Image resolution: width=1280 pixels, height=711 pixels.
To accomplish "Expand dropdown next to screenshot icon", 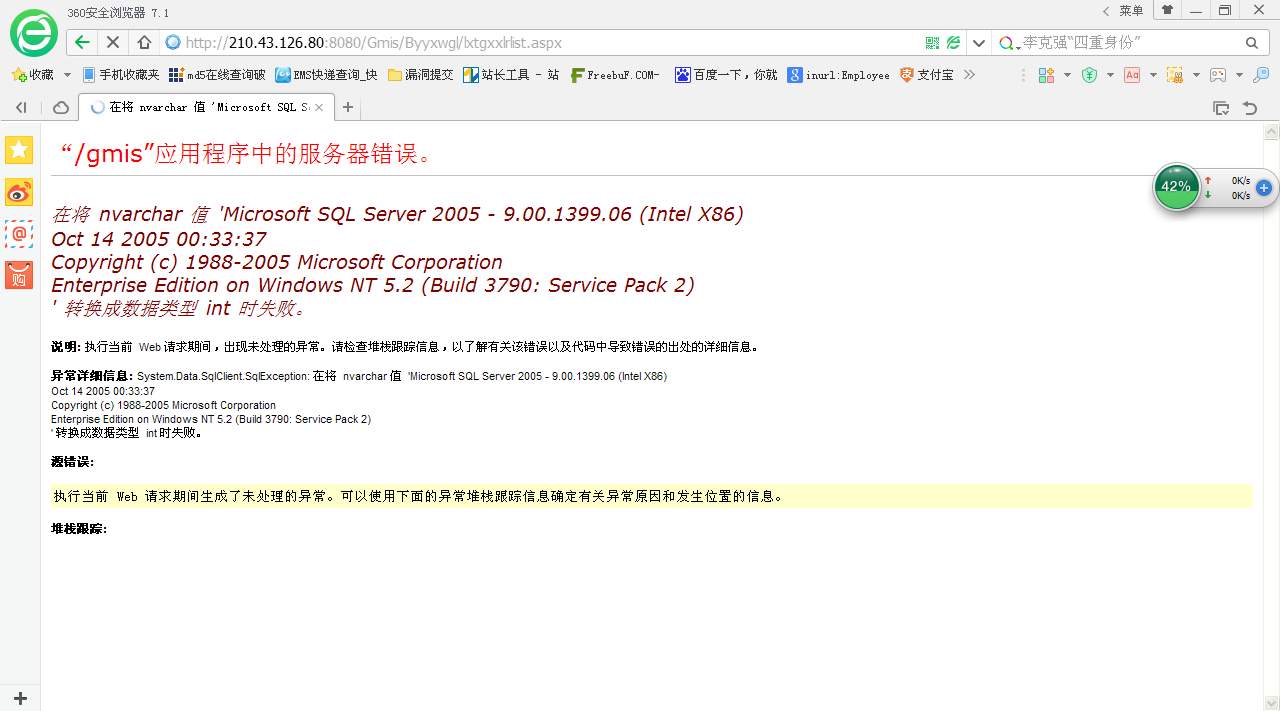I will click(x=1196, y=75).
